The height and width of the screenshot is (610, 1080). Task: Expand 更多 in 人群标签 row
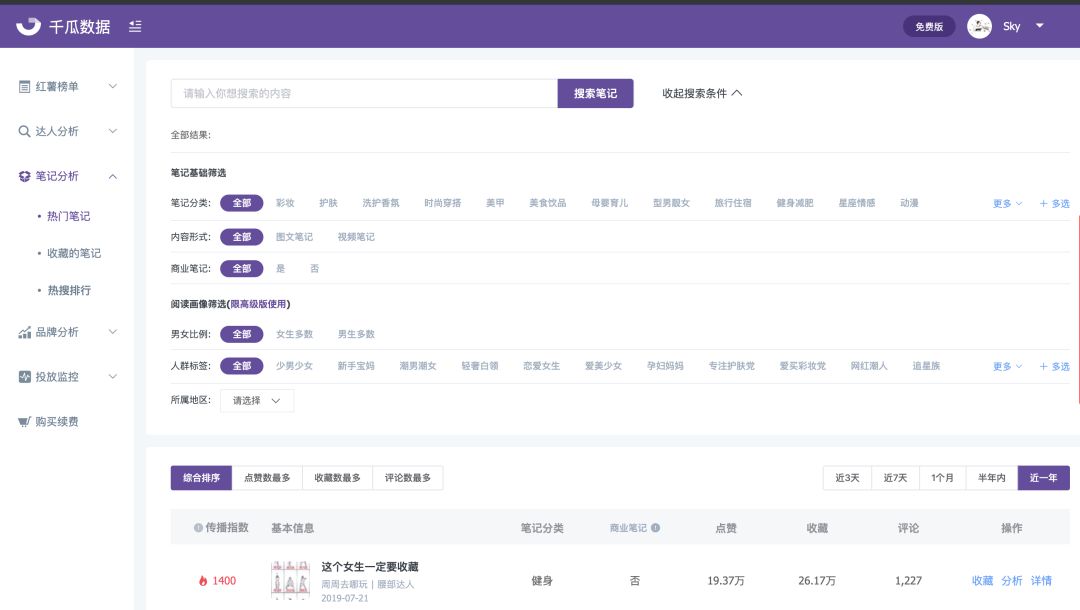click(1007, 366)
